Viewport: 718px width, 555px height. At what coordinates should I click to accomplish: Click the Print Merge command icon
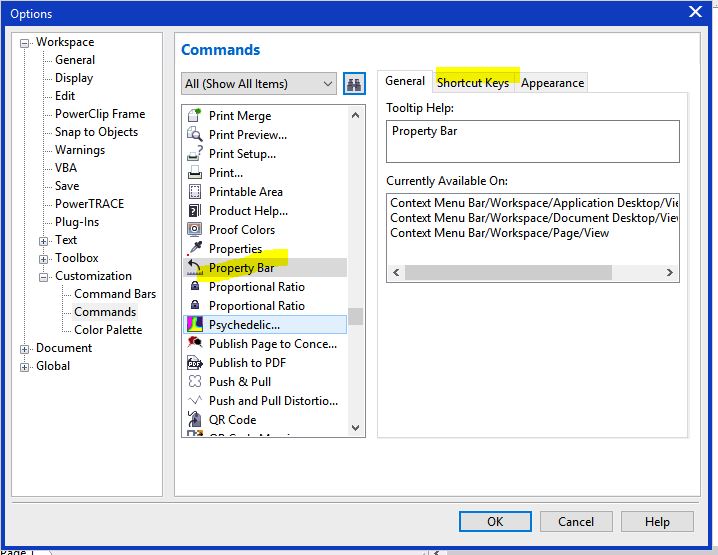point(195,115)
